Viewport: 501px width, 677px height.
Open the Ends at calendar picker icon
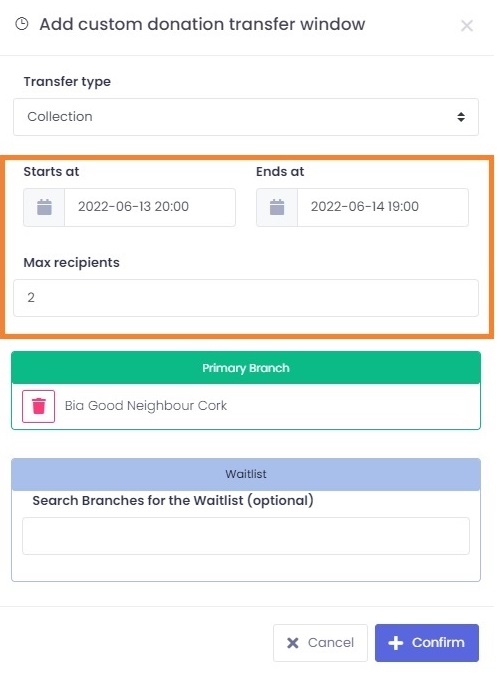[277, 207]
